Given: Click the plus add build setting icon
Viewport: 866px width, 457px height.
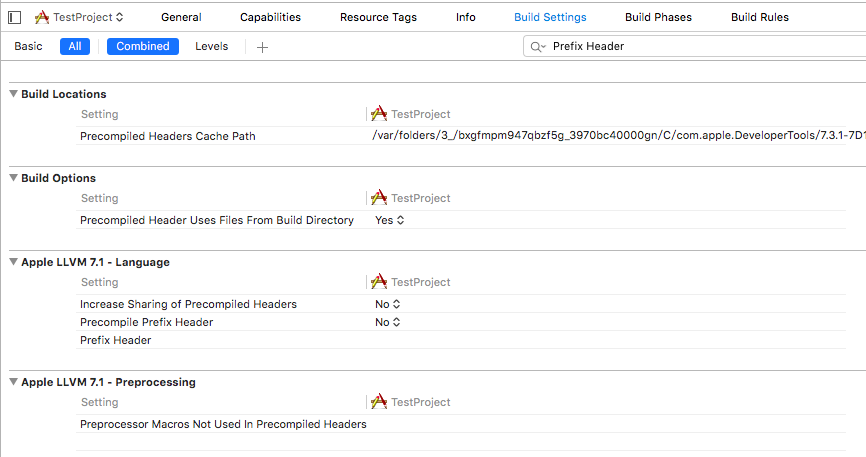Looking at the screenshot, I should [262, 48].
